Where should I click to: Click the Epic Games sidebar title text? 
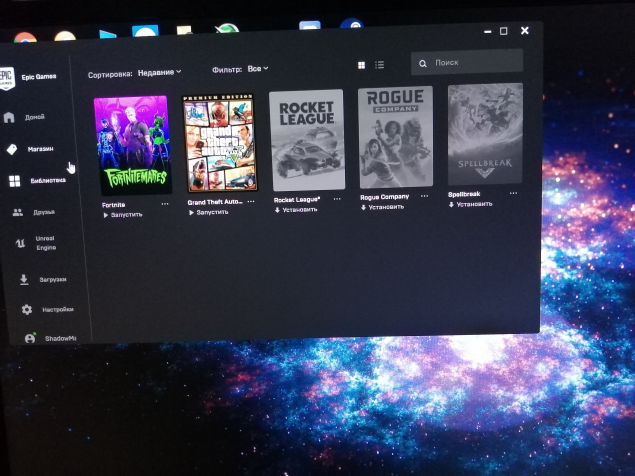point(39,77)
